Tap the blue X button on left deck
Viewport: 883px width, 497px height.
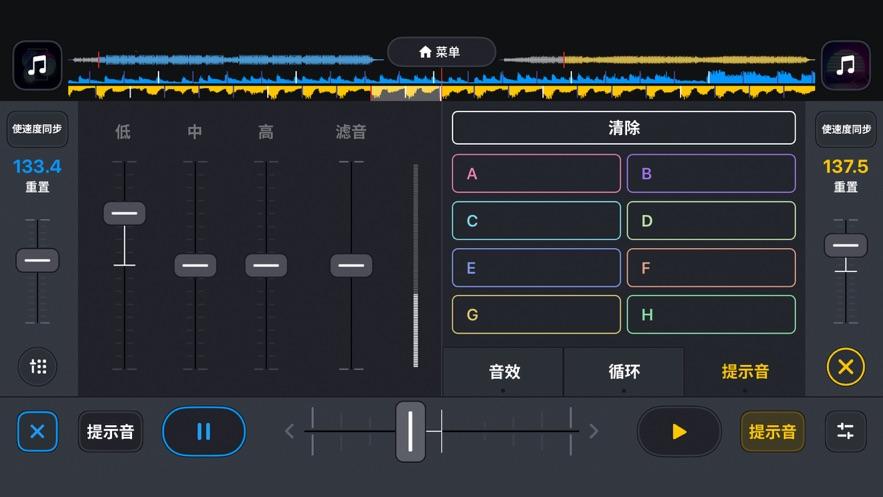pos(37,432)
